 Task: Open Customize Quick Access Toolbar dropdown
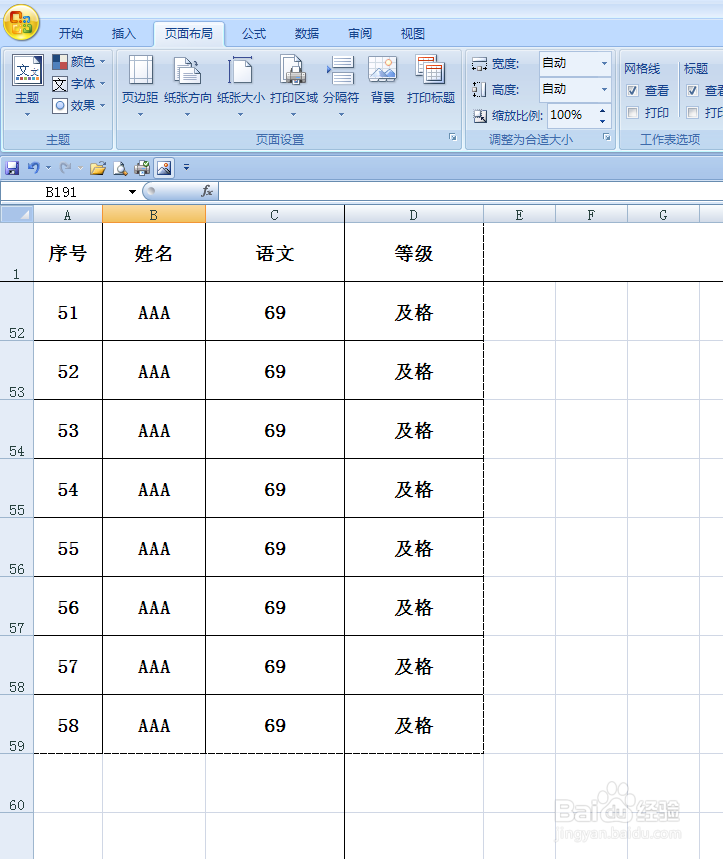click(x=186, y=168)
